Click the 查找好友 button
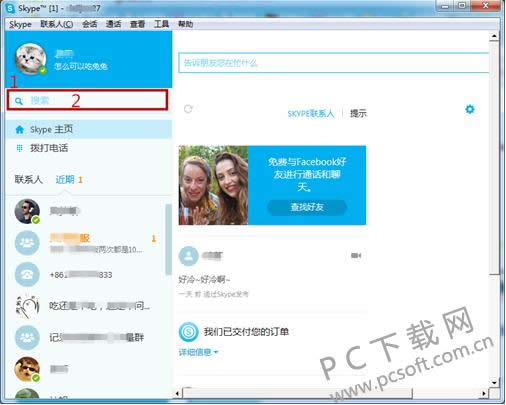This screenshot has width=506, height=405. [307, 207]
